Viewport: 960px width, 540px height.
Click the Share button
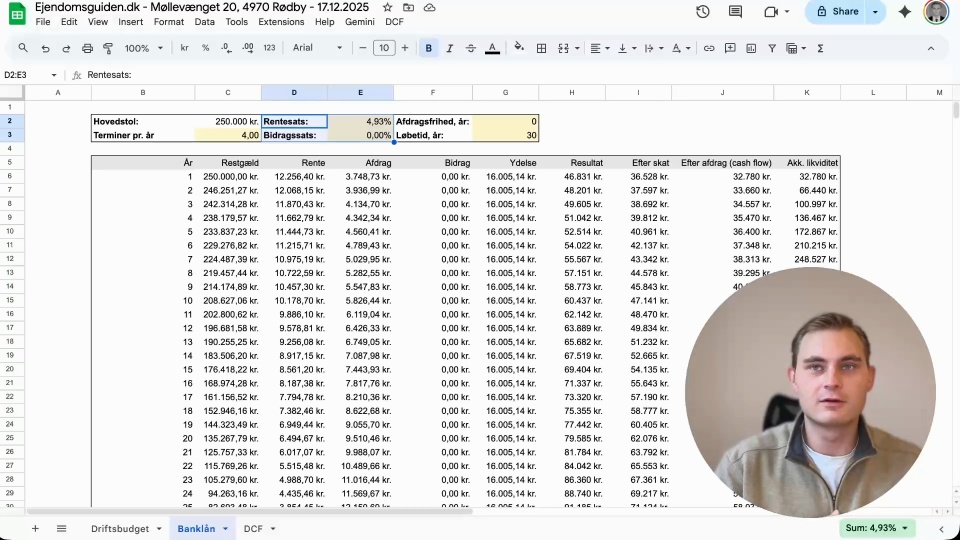pyautogui.click(x=836, y=12)
